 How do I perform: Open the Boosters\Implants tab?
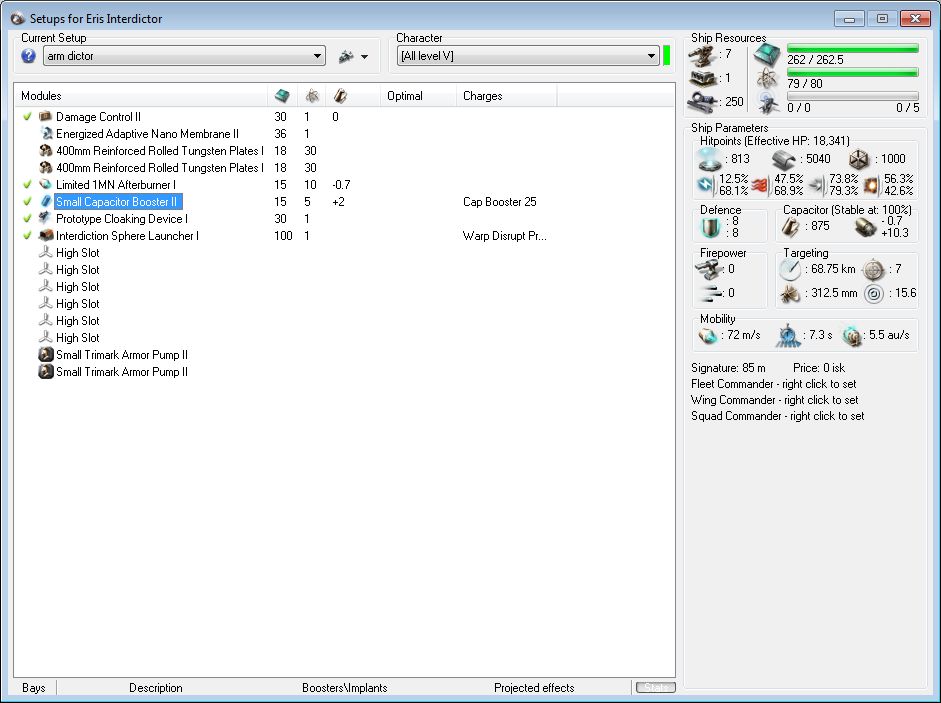[x=344, y=687]
